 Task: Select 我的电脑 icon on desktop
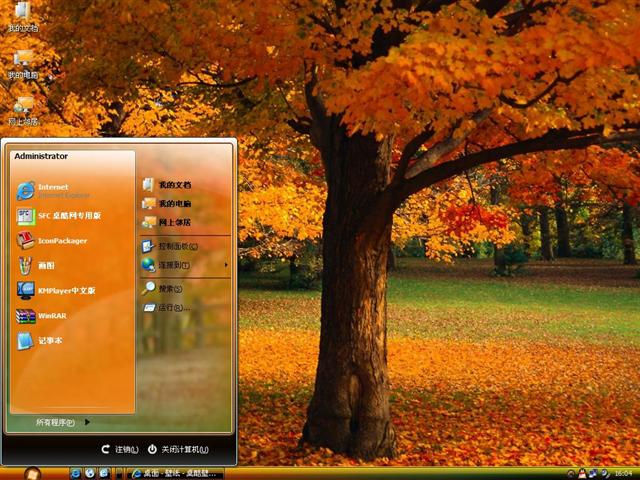pyautogui.click(x=23, y=64)
